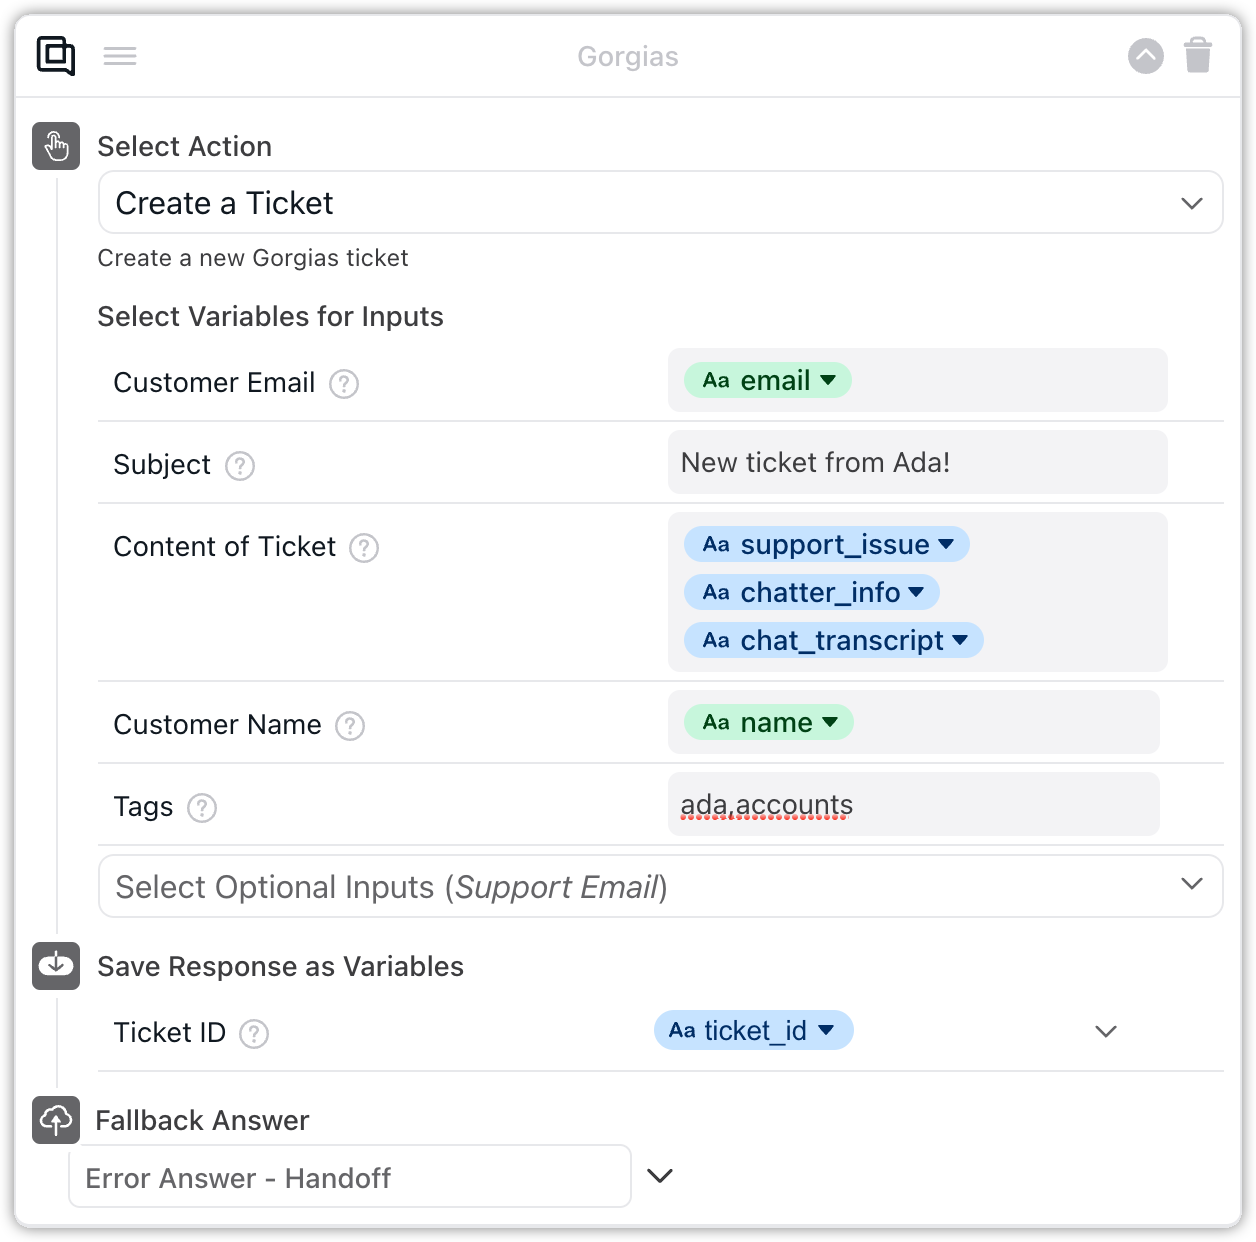Open the chat_transcript variable pill
This screenshot has width=1256, height=1242.
click(833, 641)
